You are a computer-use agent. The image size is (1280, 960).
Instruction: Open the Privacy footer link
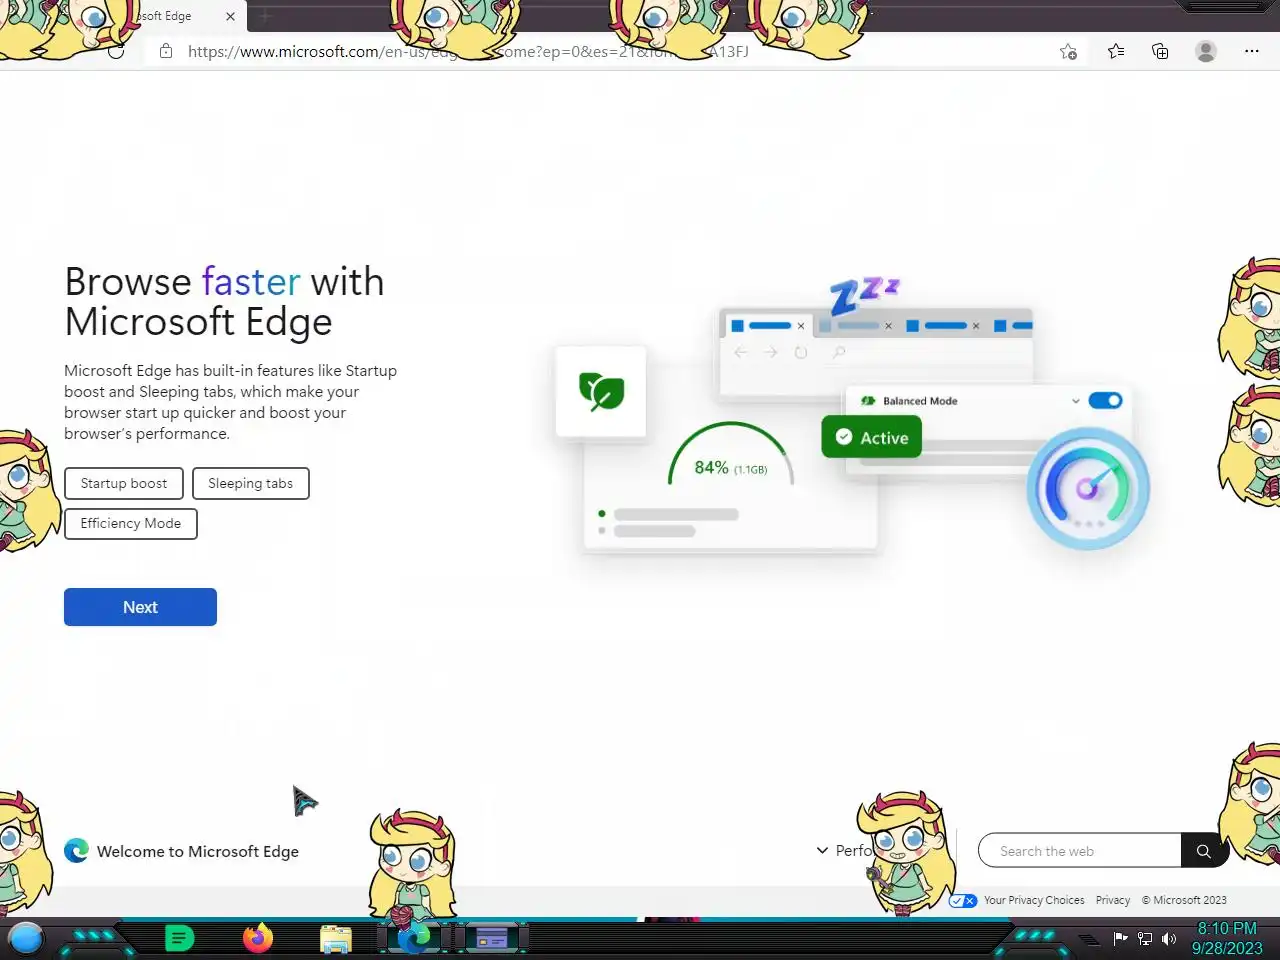coord(1113,900)
